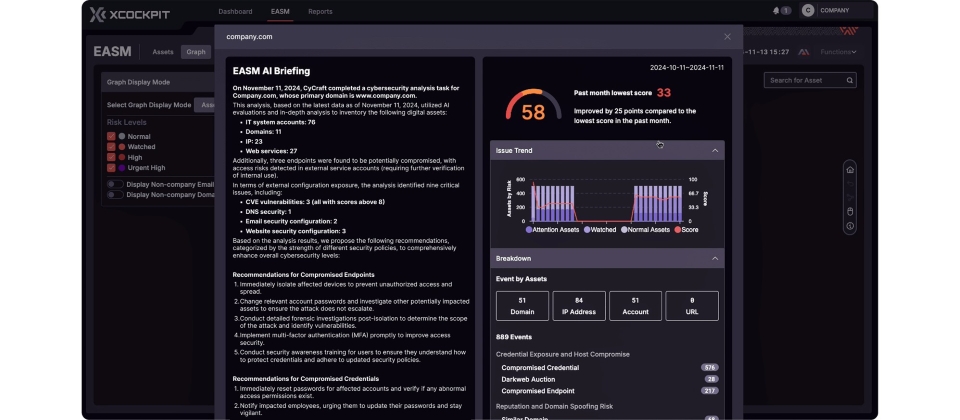Click the info icon in graph toolbar
The image size is (960, 420).
tap(849, 226)
